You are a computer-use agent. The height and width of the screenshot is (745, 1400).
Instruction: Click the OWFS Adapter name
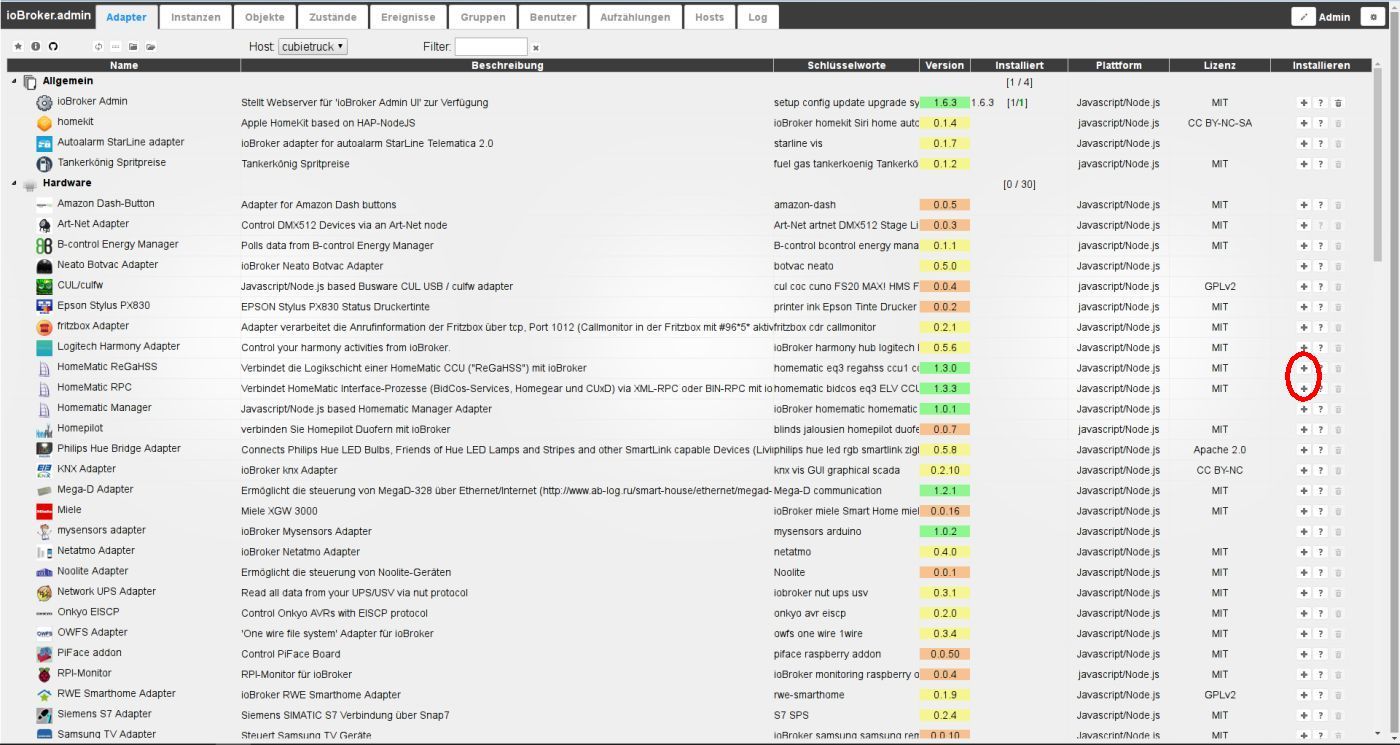(x=92, y=632)
